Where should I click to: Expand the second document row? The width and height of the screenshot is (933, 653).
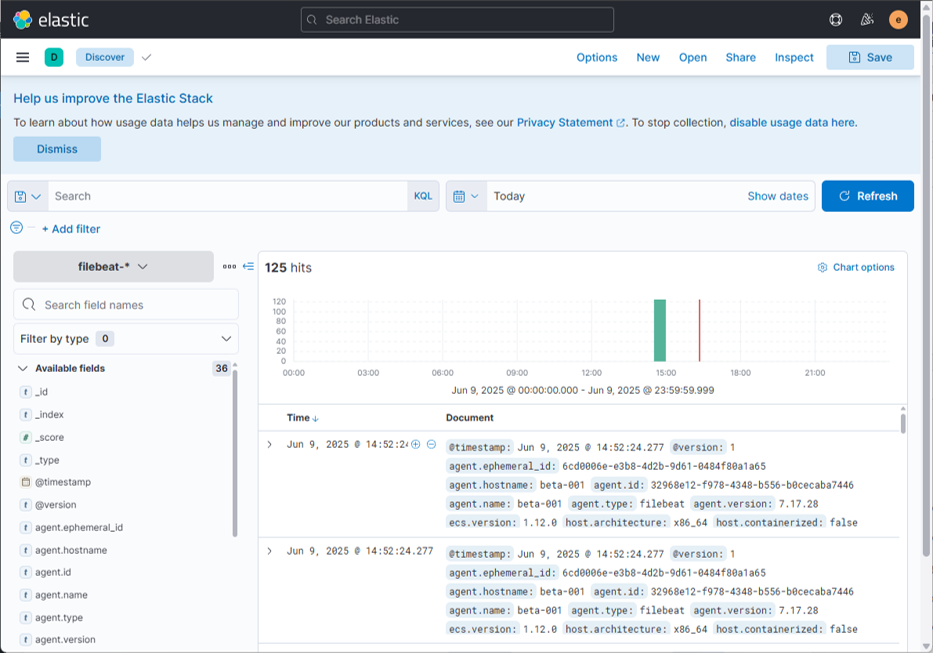pos(270,551)
